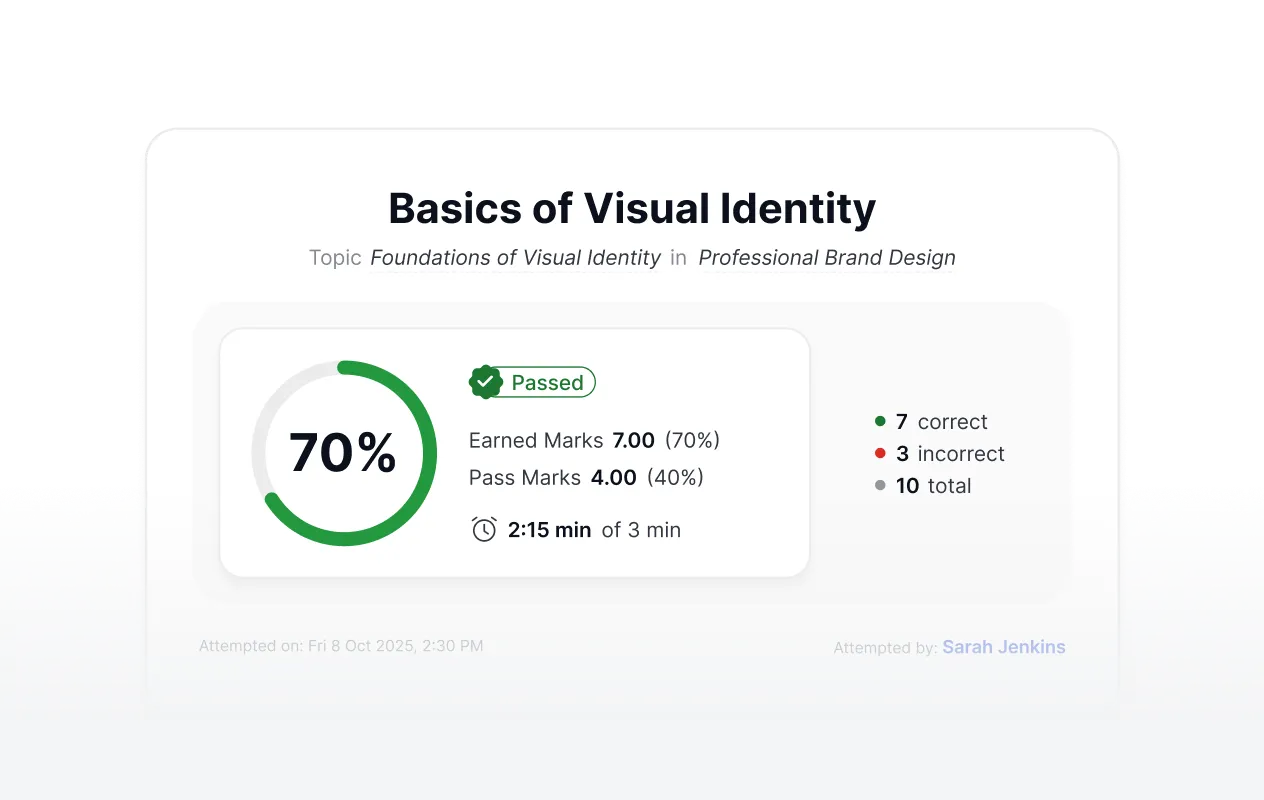Open the Professional Brand Design course link

point(827,257)
